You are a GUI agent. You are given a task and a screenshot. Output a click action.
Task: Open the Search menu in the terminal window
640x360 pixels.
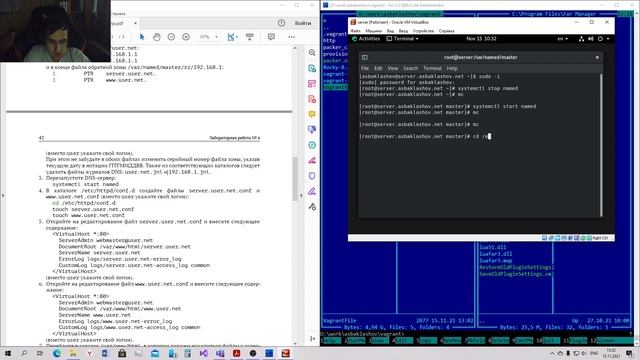410,68
